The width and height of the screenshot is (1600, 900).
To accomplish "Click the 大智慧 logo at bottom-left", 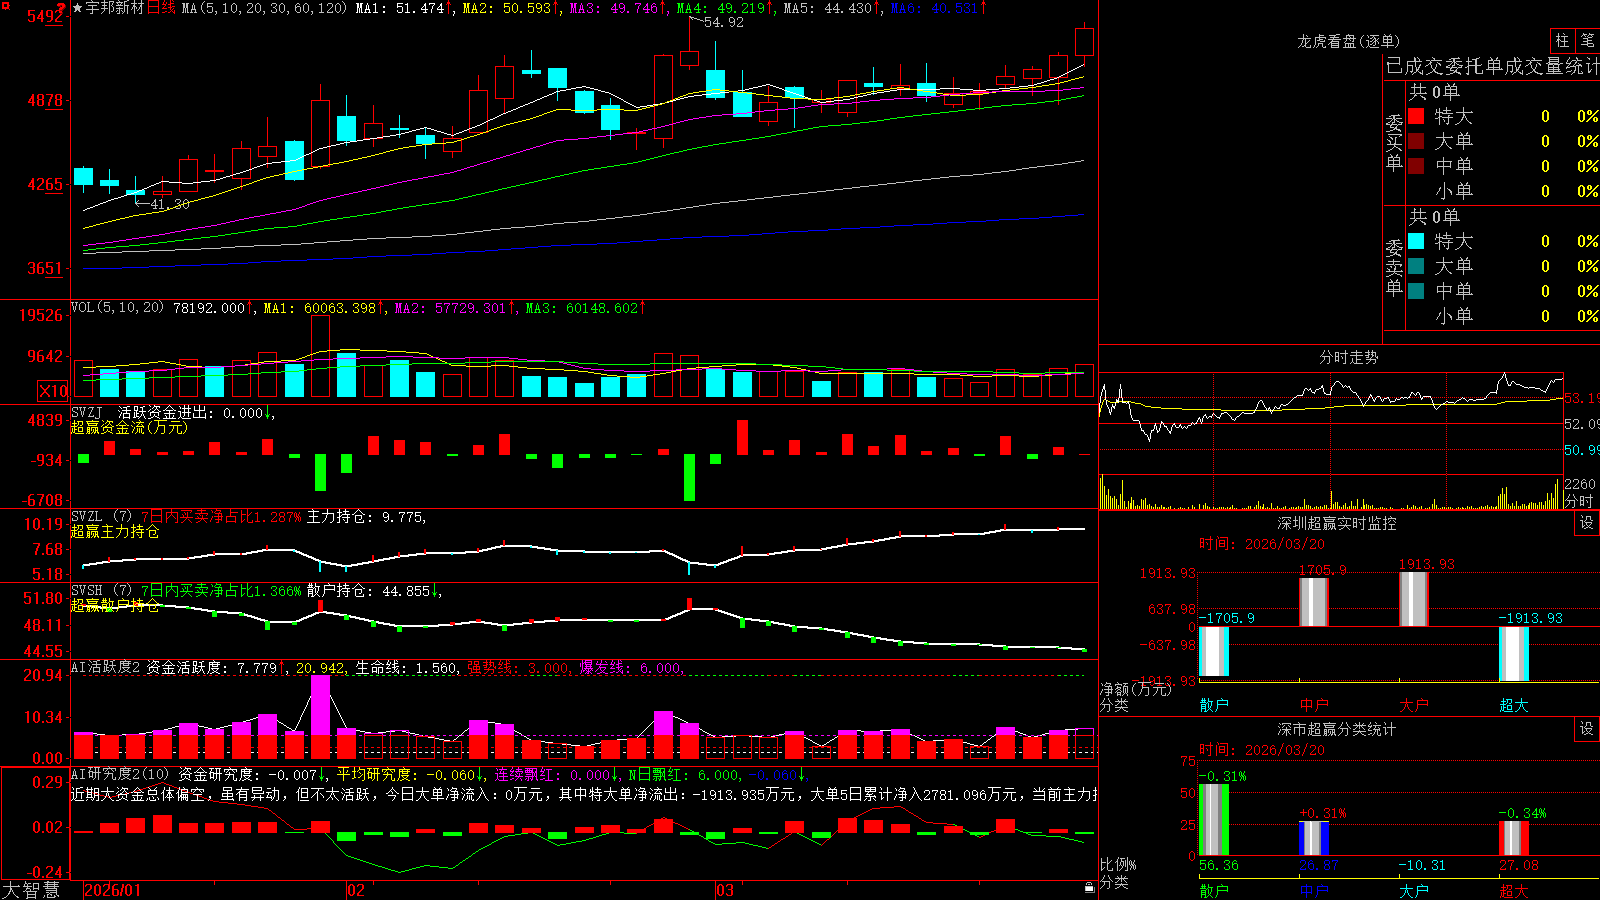I will click(31, 890).
